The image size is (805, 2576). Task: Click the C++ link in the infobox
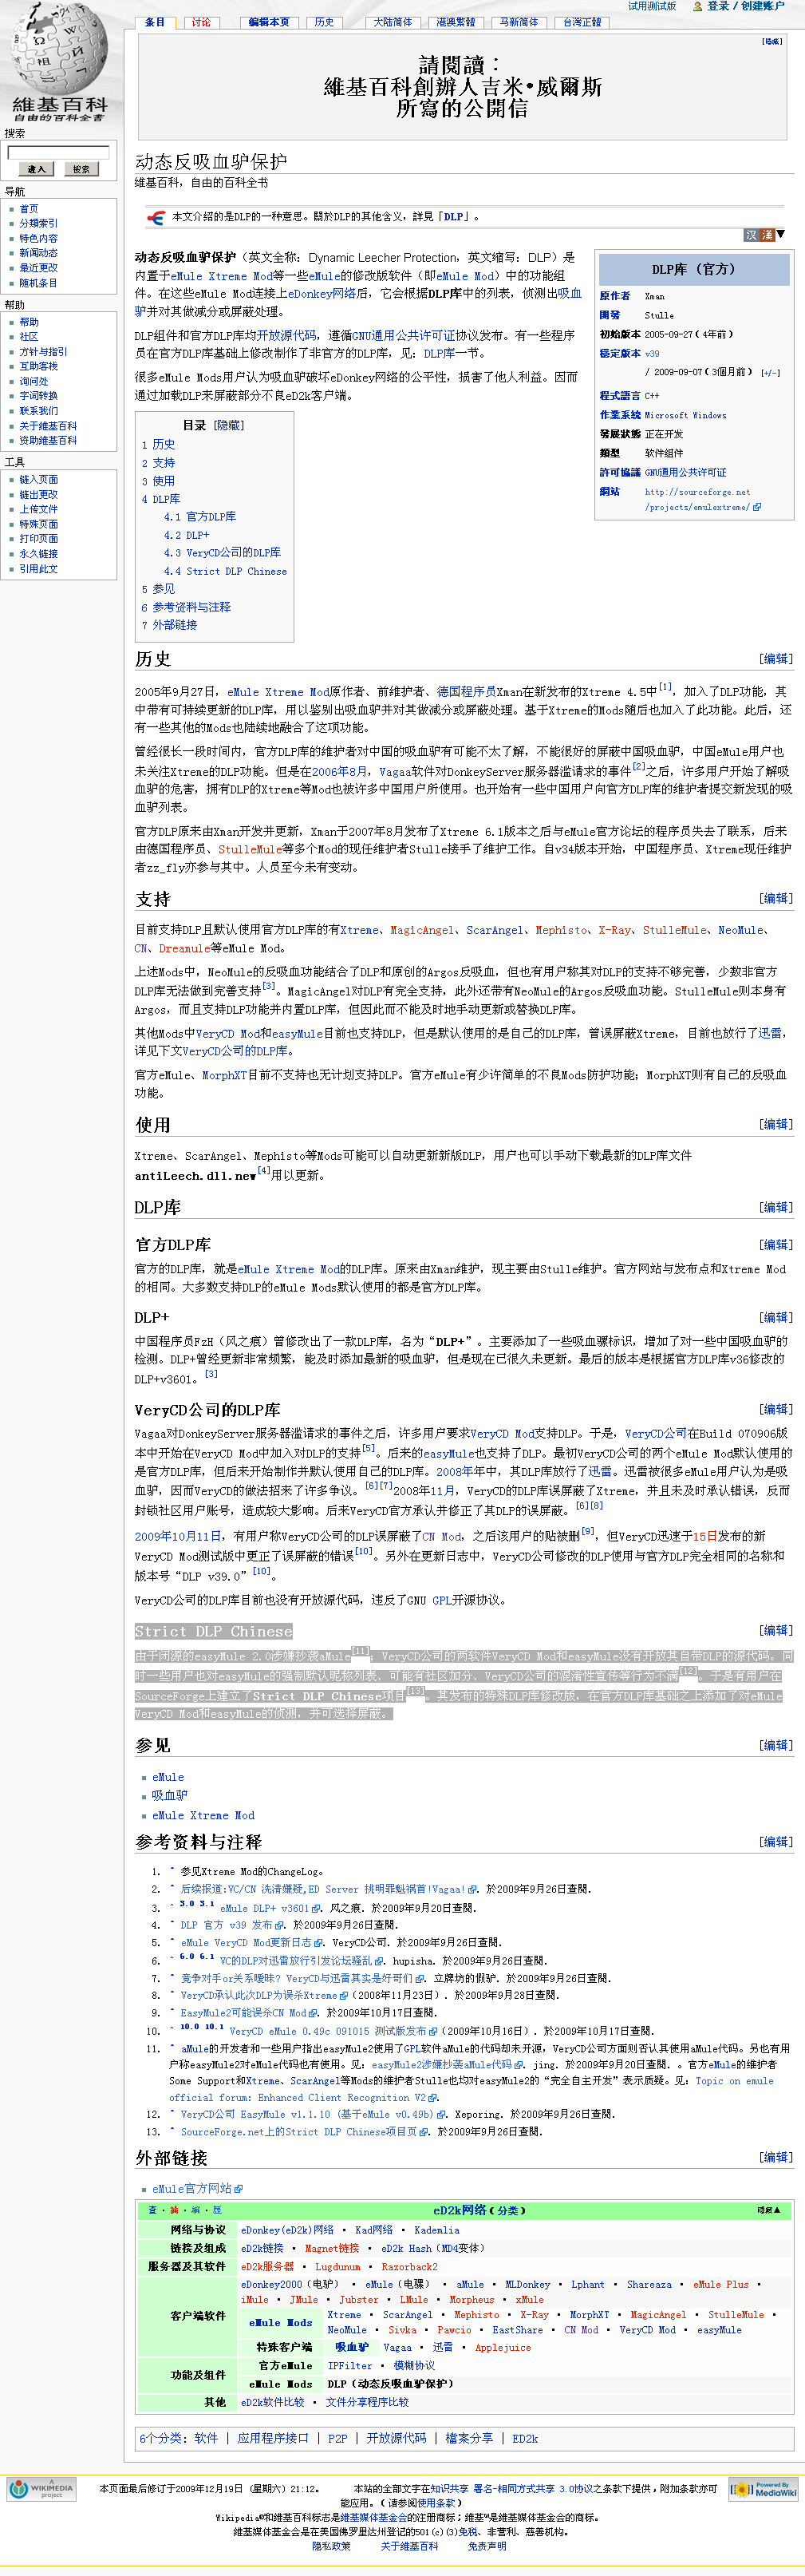pyautogui.click(x=652, y=395)
